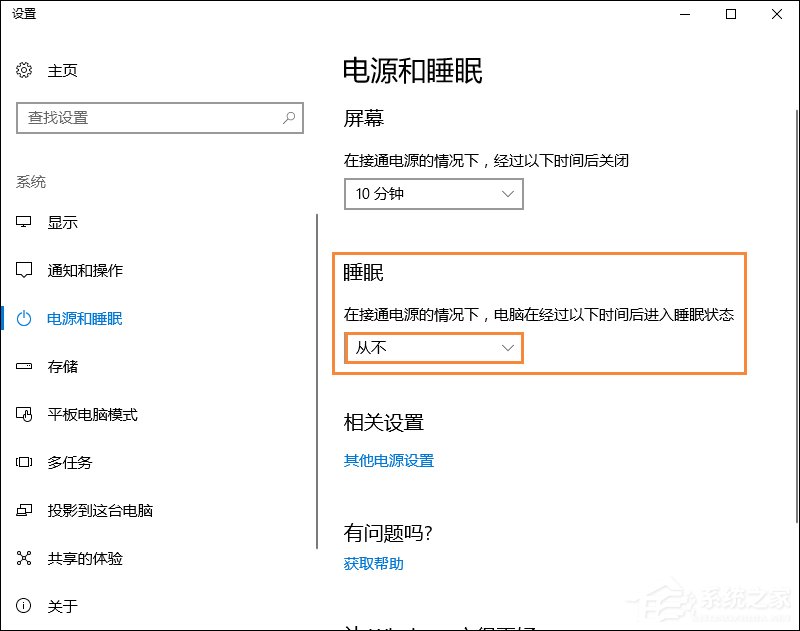Open 存储 (Storage) via the drive icon

22,366
